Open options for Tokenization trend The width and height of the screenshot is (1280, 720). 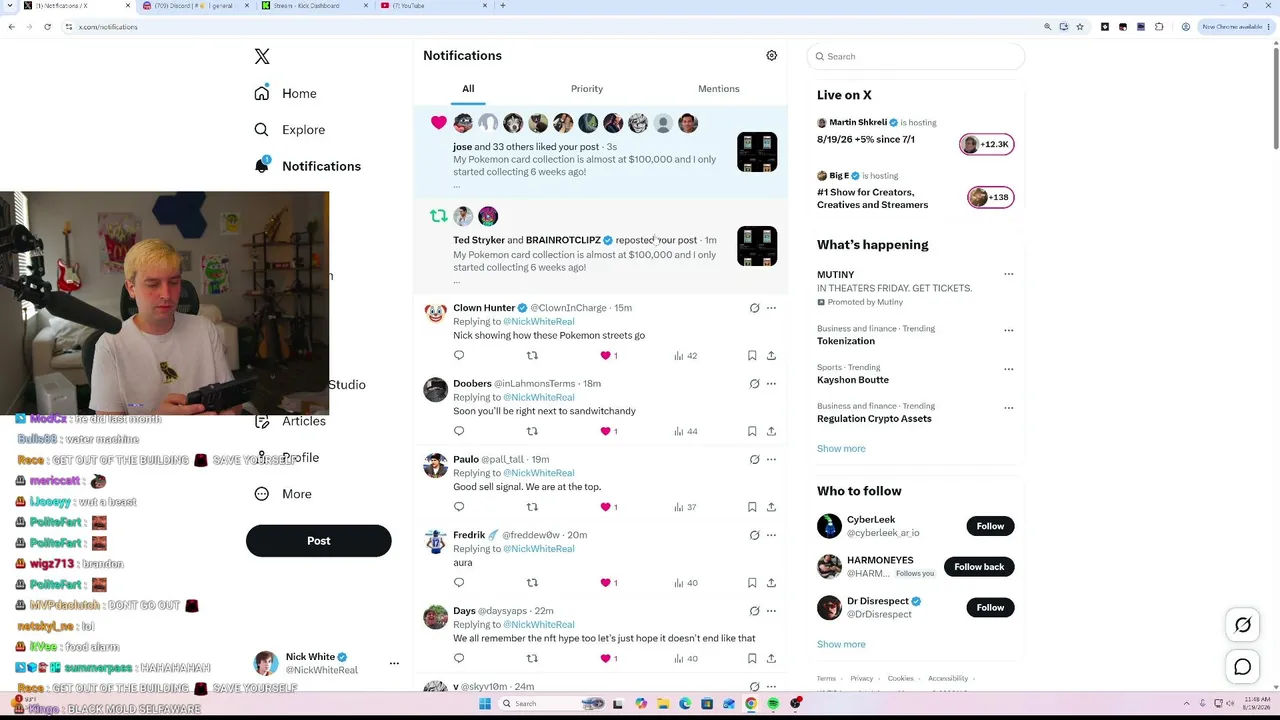coord(1008,330)
